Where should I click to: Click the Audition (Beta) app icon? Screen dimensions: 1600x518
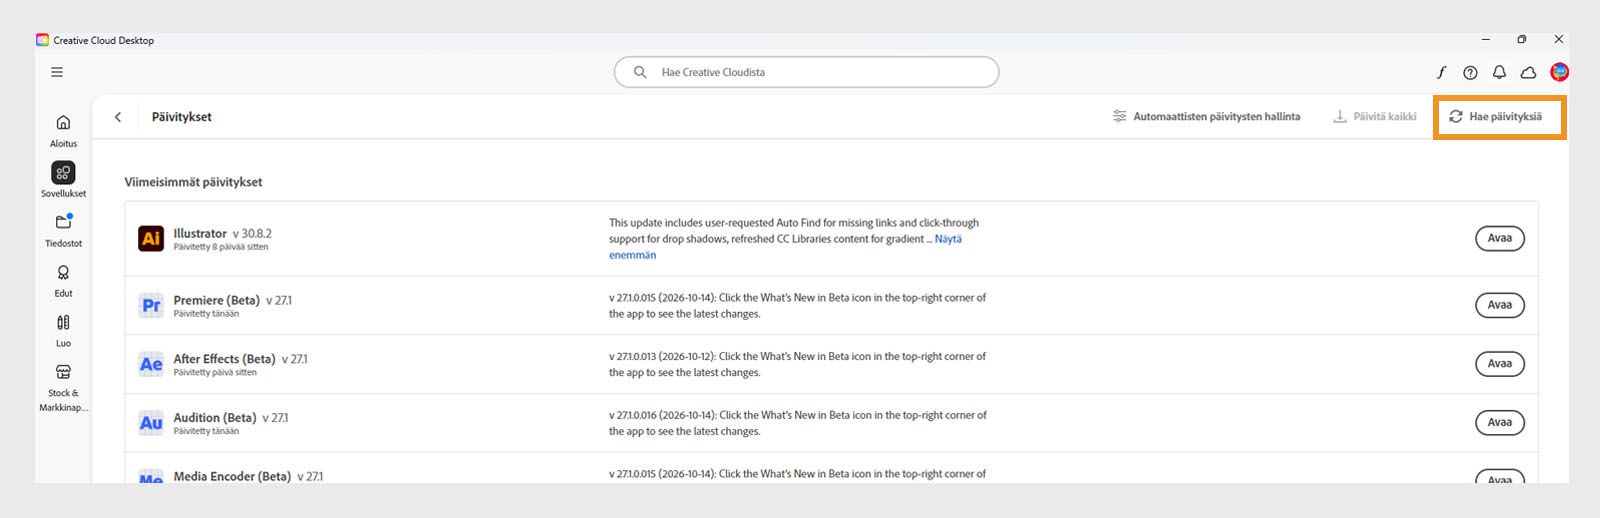coord(151,423)
